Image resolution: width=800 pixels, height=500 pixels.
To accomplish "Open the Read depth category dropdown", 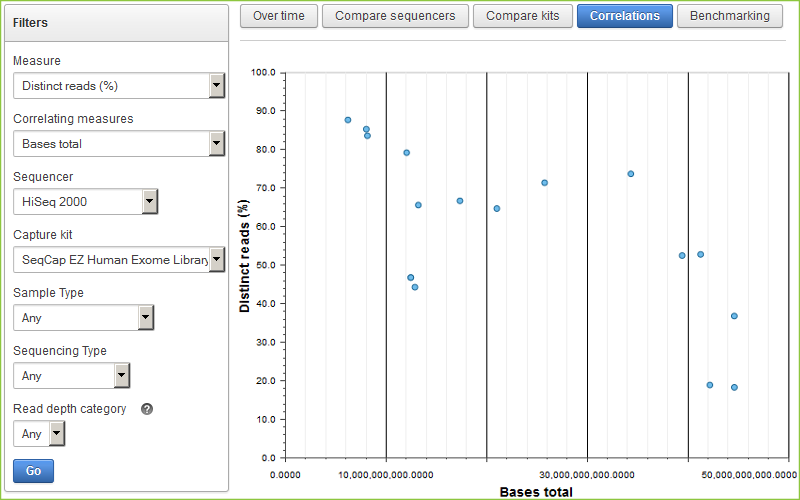I will (x=39, y=434).
